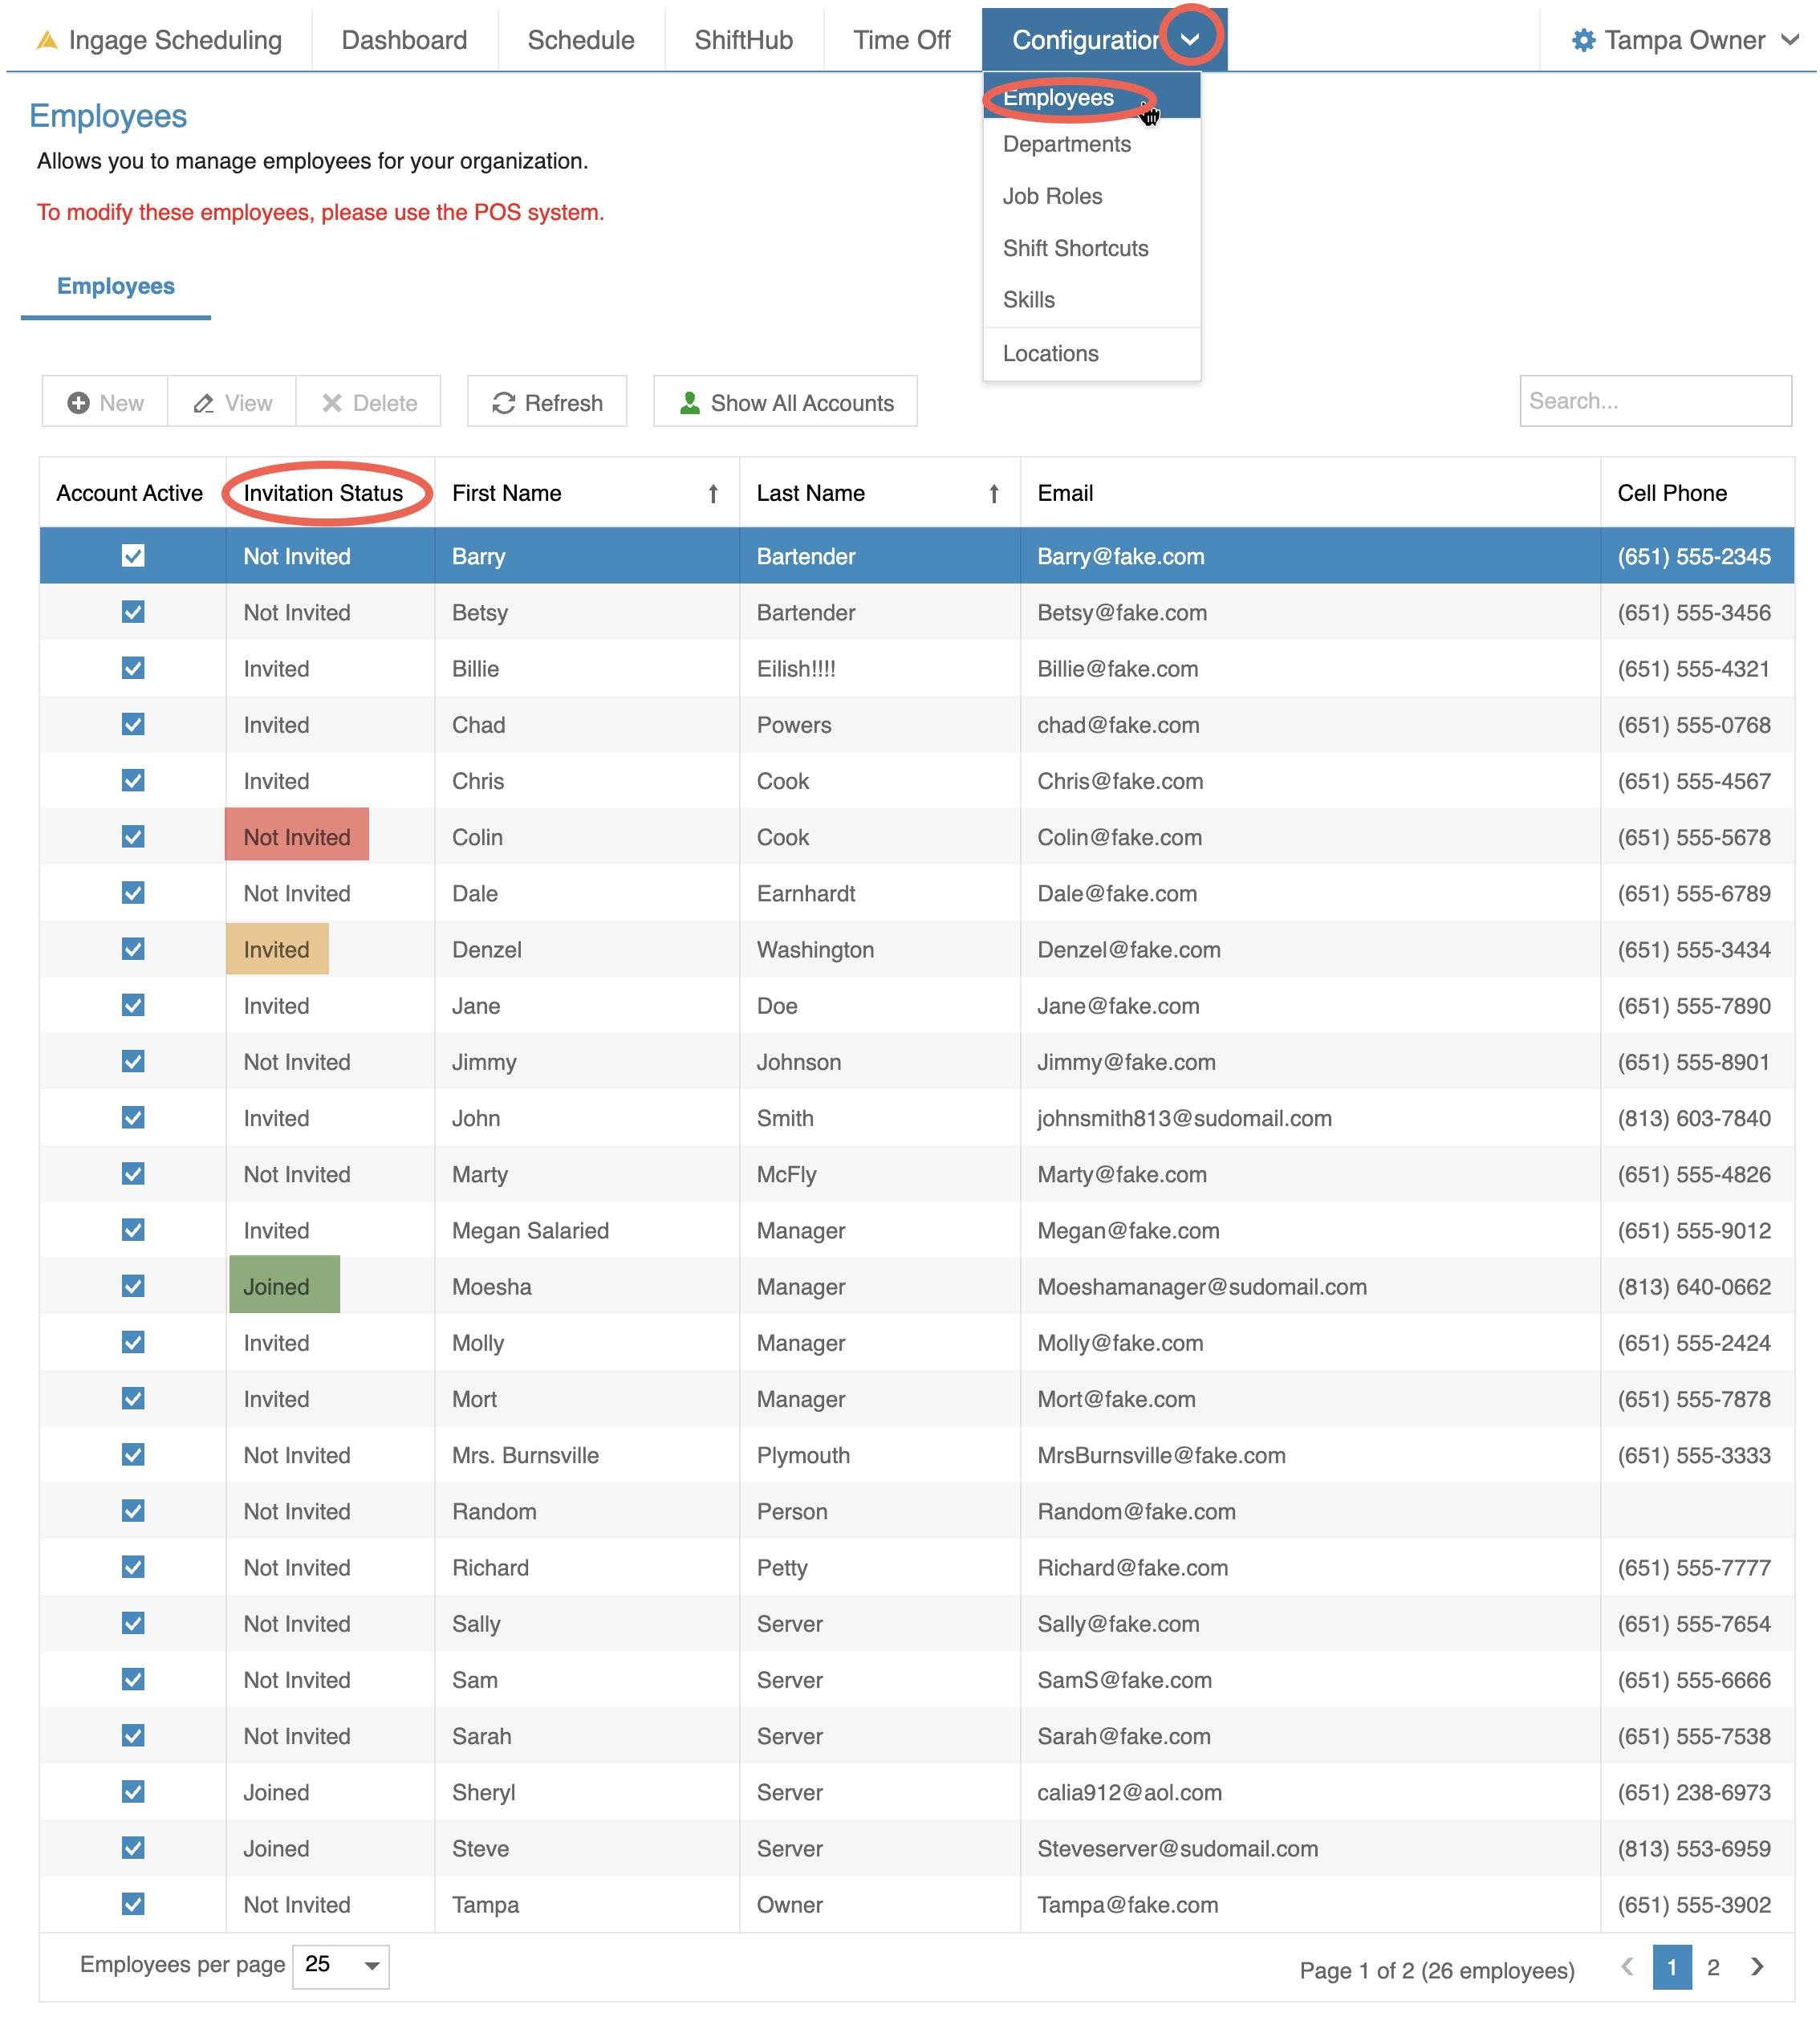Select the Shift Shortcuts menu entry
Image resolution: width=1820 pixels, height=2021 pixels.
pyautogui.click(x=1075, y=248)
